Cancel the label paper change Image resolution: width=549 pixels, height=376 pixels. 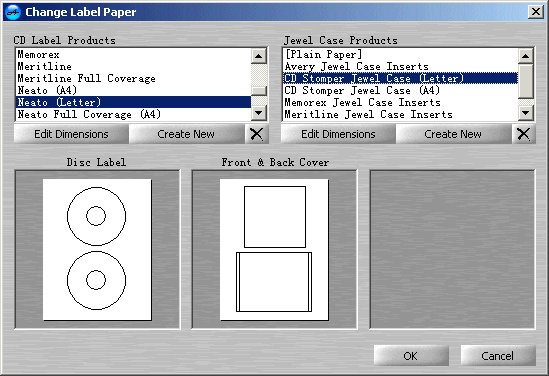click(x=498, y=356)
